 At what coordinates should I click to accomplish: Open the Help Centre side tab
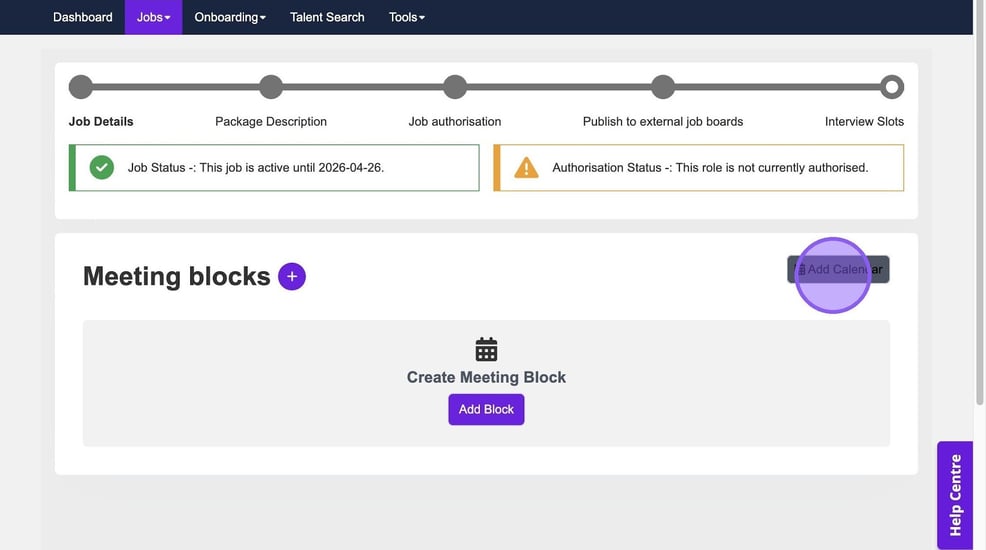955,495
